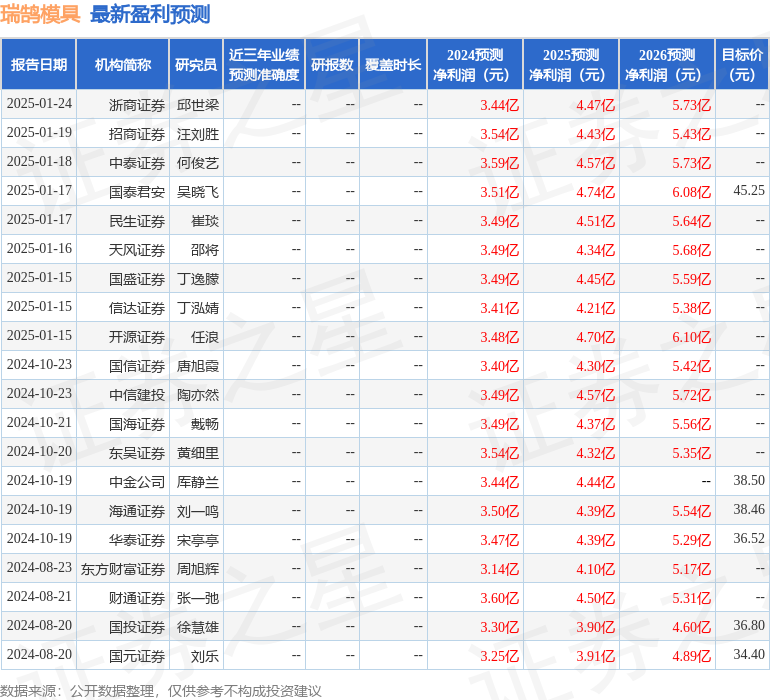This screenshot has height=700, width=770.
Task: Click researcher name 徐慧雄
Action: click(x=198, y=627)
